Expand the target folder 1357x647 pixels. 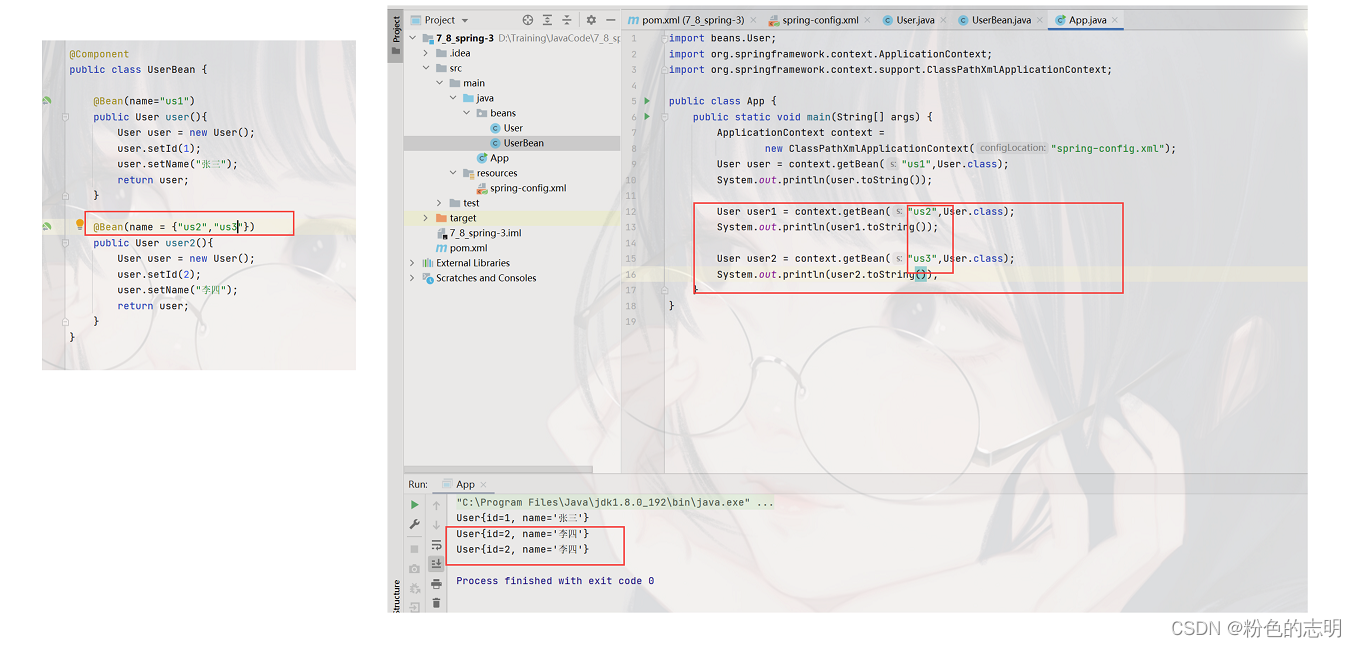[x=426, y=218]
